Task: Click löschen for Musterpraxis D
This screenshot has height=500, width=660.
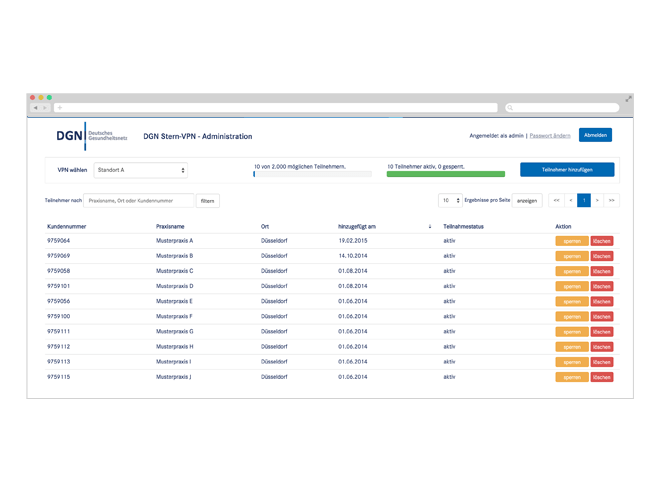Action: (x=602, y=287)
